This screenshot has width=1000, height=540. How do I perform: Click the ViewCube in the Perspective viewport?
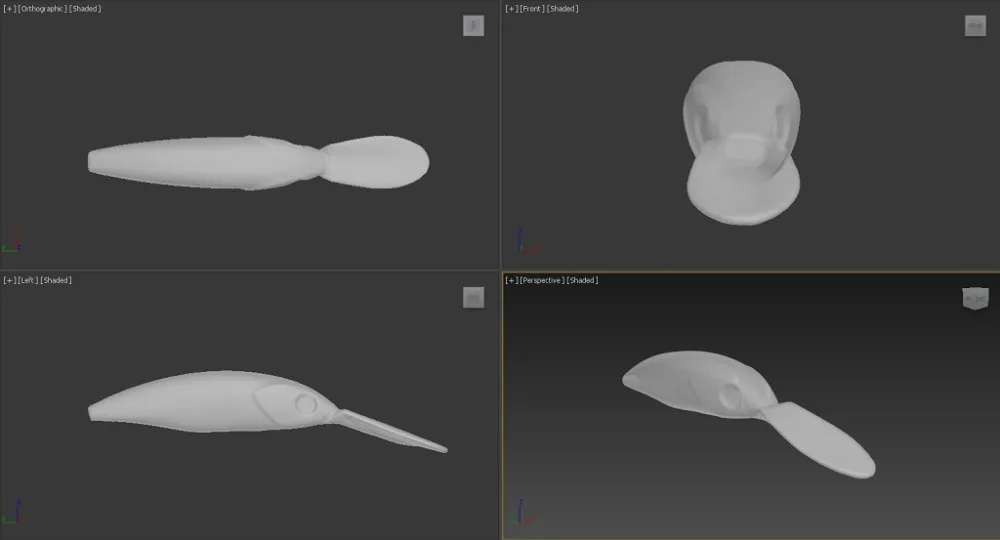pos(974,298)
